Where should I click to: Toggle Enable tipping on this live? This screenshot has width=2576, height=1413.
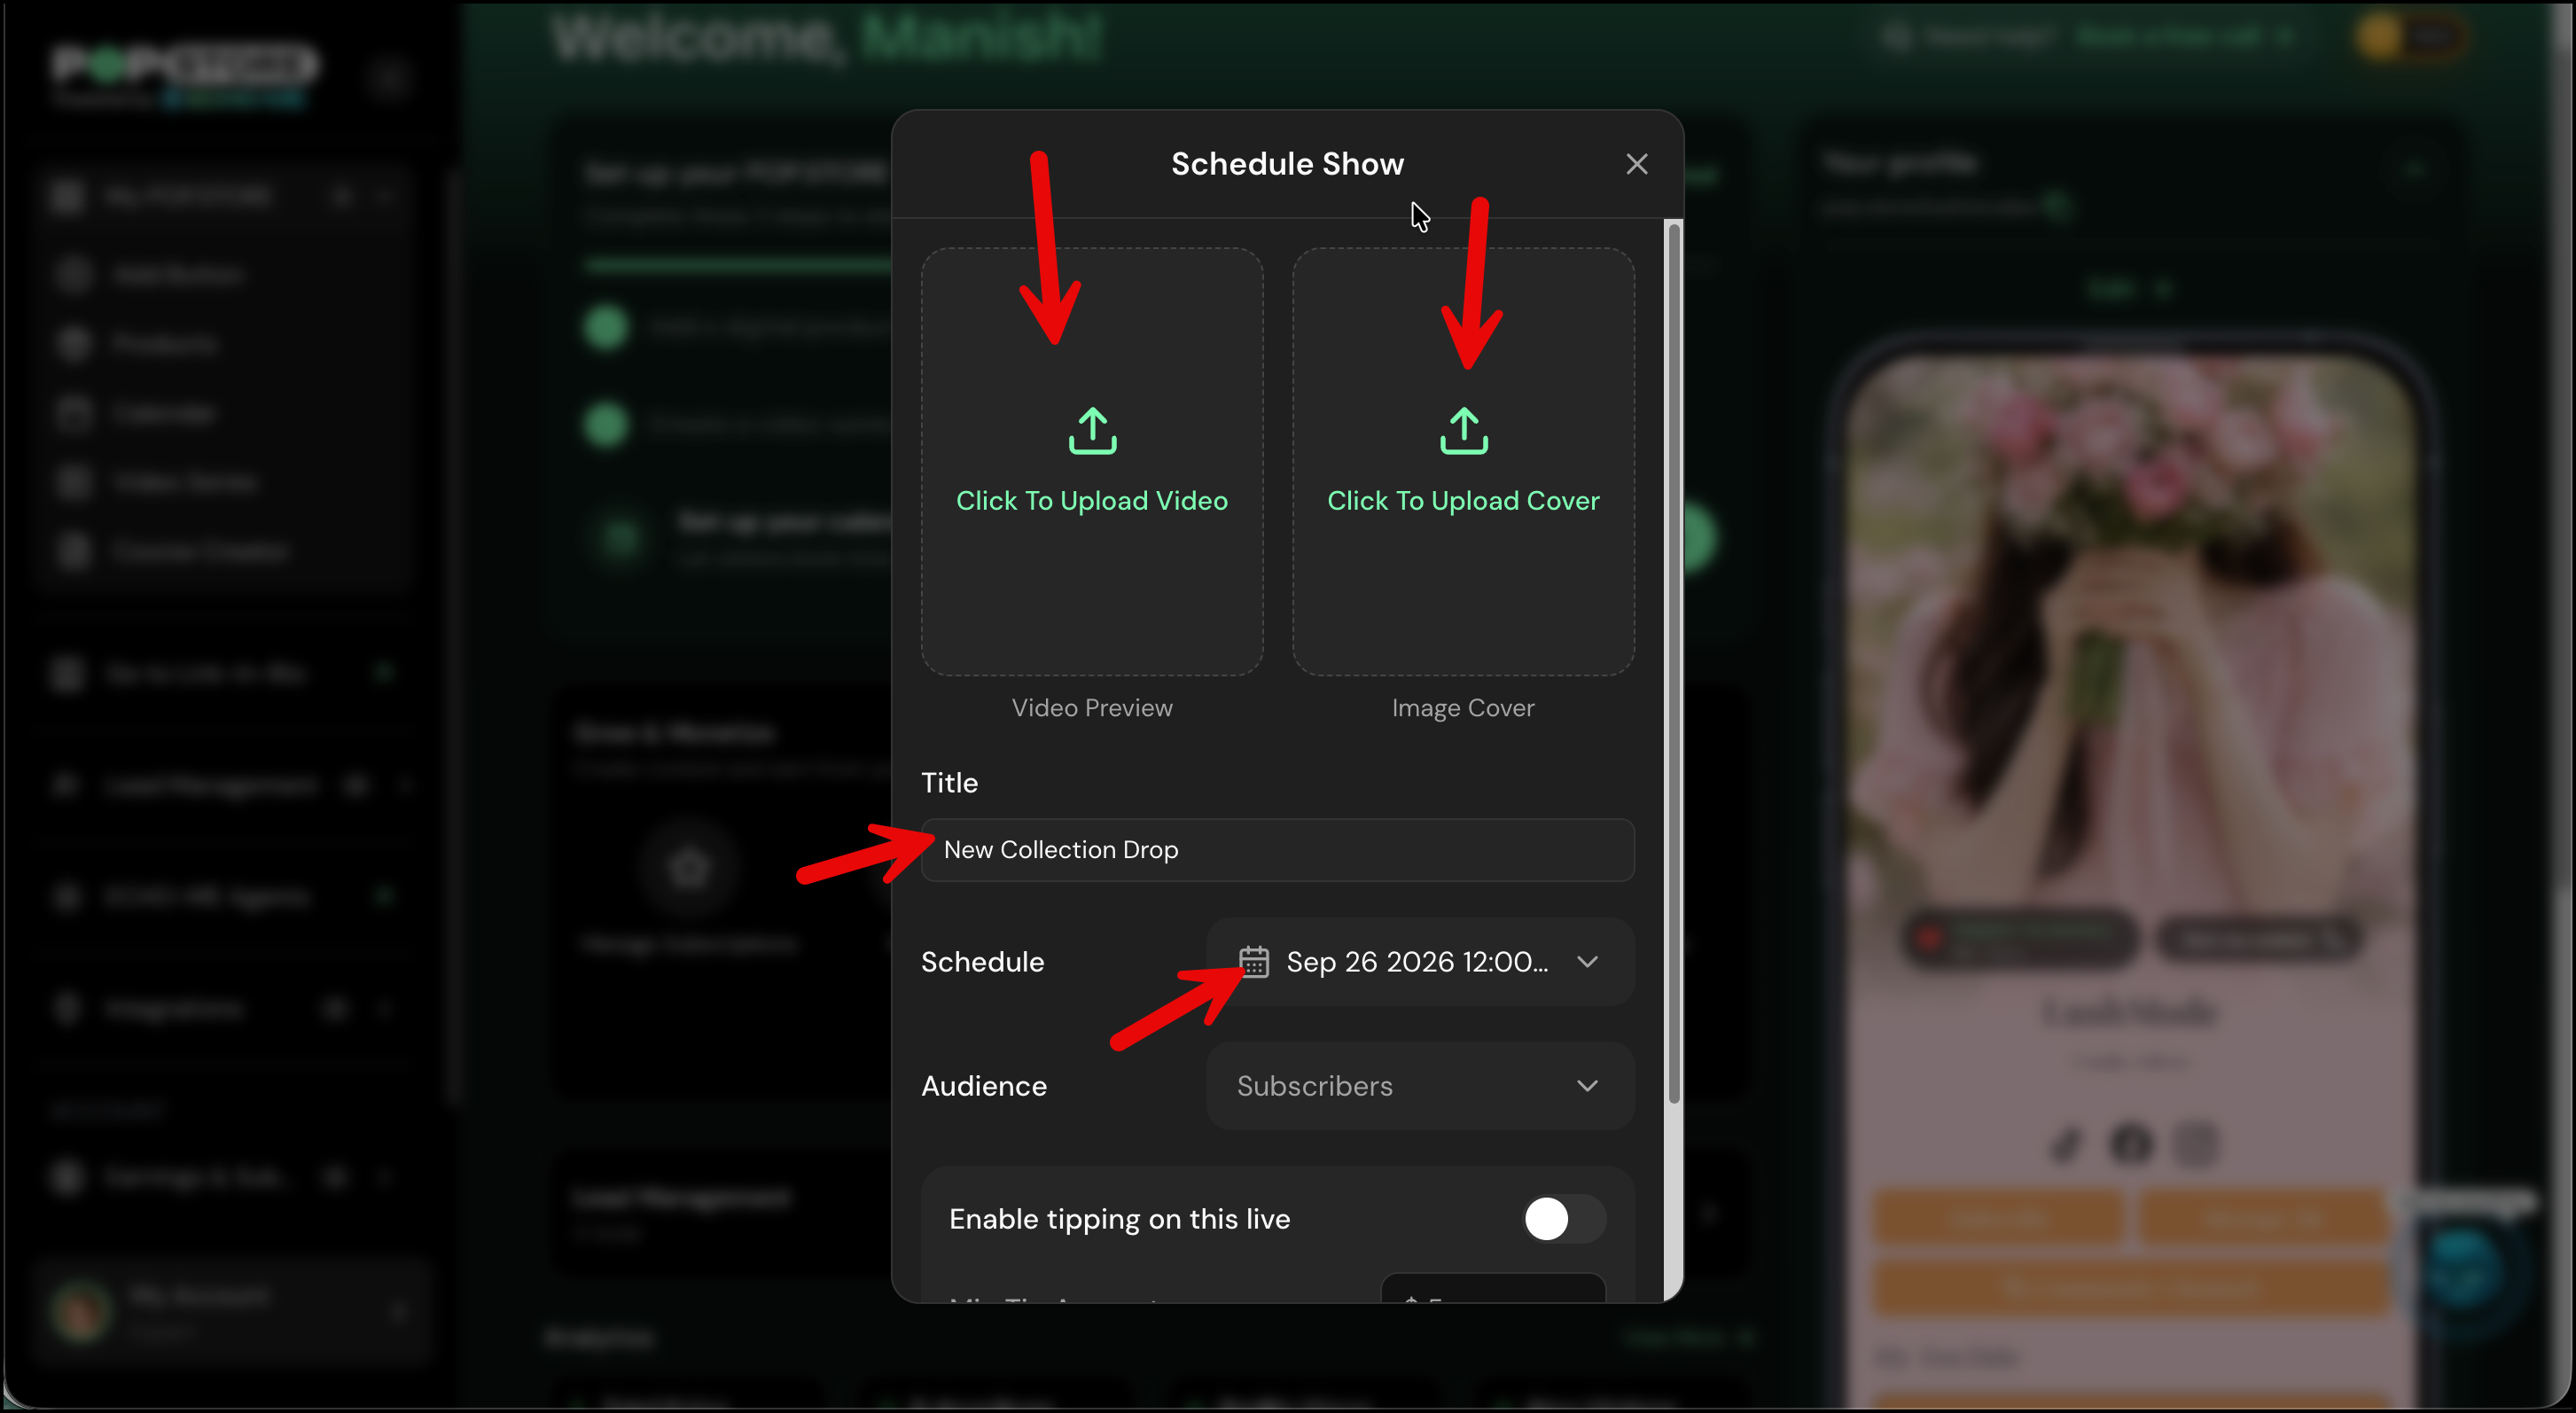1563,1218
